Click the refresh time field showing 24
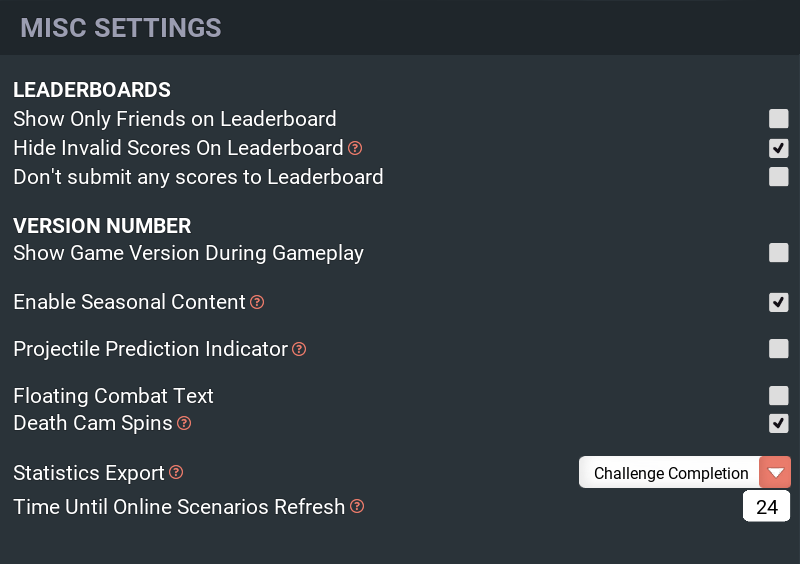800x564 pixels. click(x=766, y=506)
